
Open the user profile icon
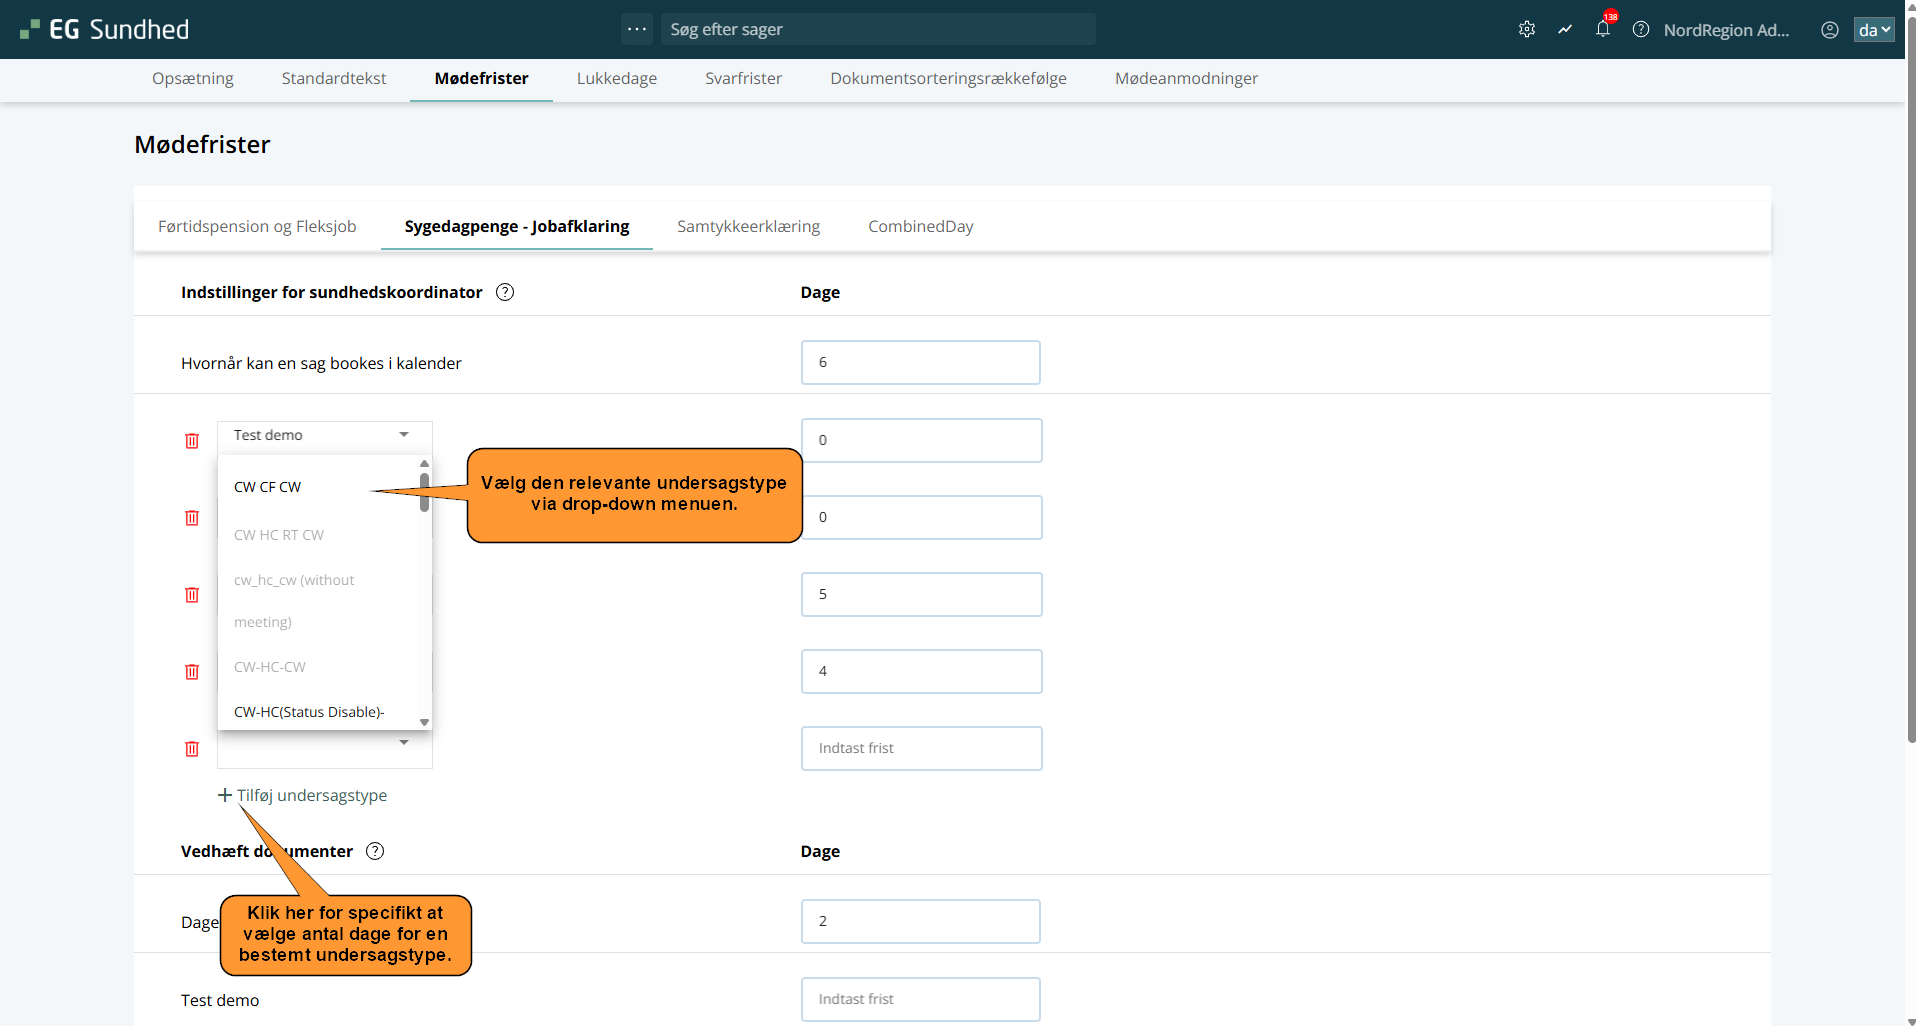click(1830, 29)
